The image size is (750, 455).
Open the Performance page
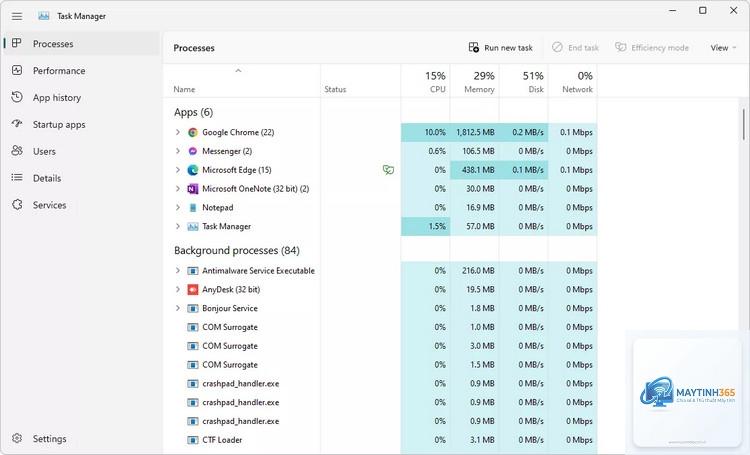pyautogui.click(x=82, y=70)
